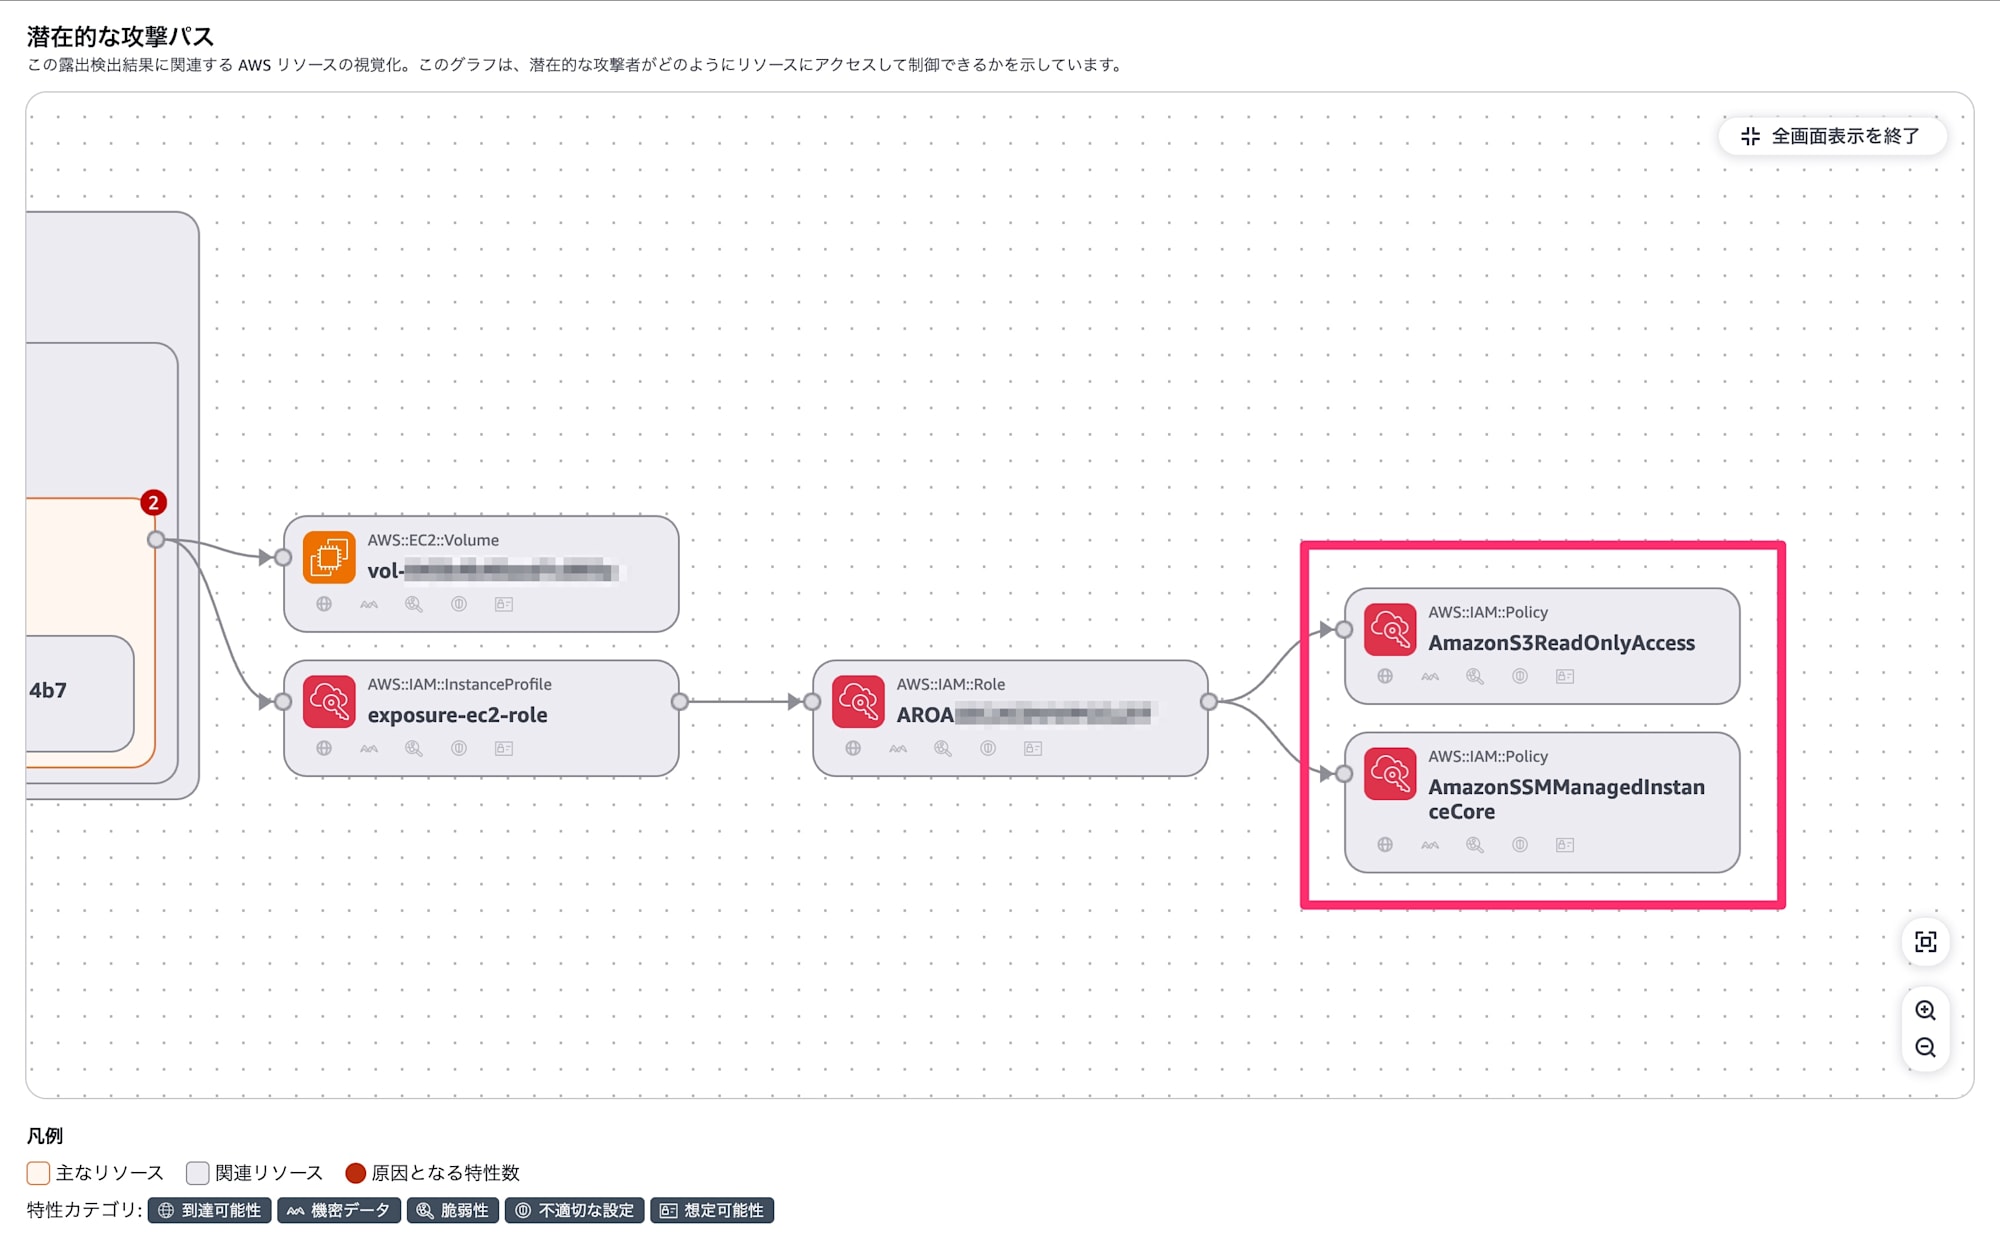Click the AmazonS3ReadOnlyAccess policy name

[1561, 643]
